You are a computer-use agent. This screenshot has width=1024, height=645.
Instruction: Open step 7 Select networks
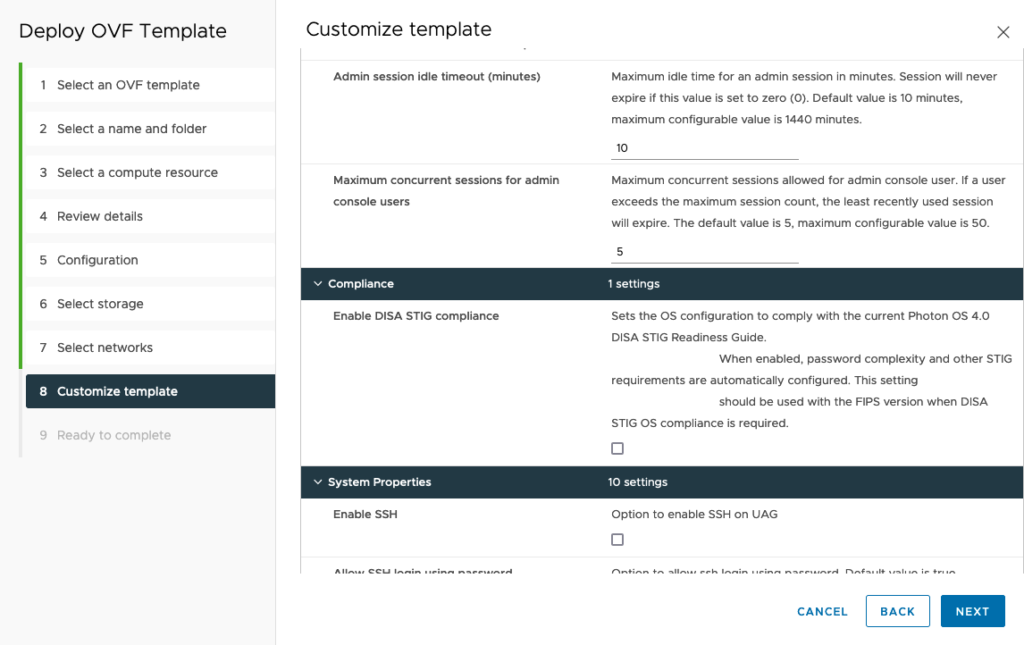[105, 348]
